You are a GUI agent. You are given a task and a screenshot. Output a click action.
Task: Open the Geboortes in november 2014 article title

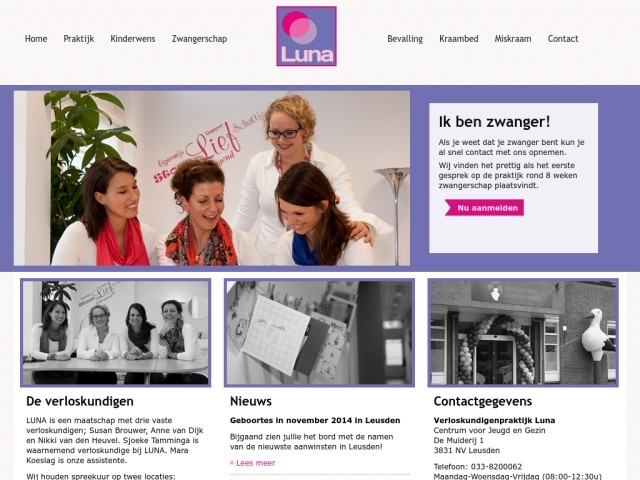[315, 420]
